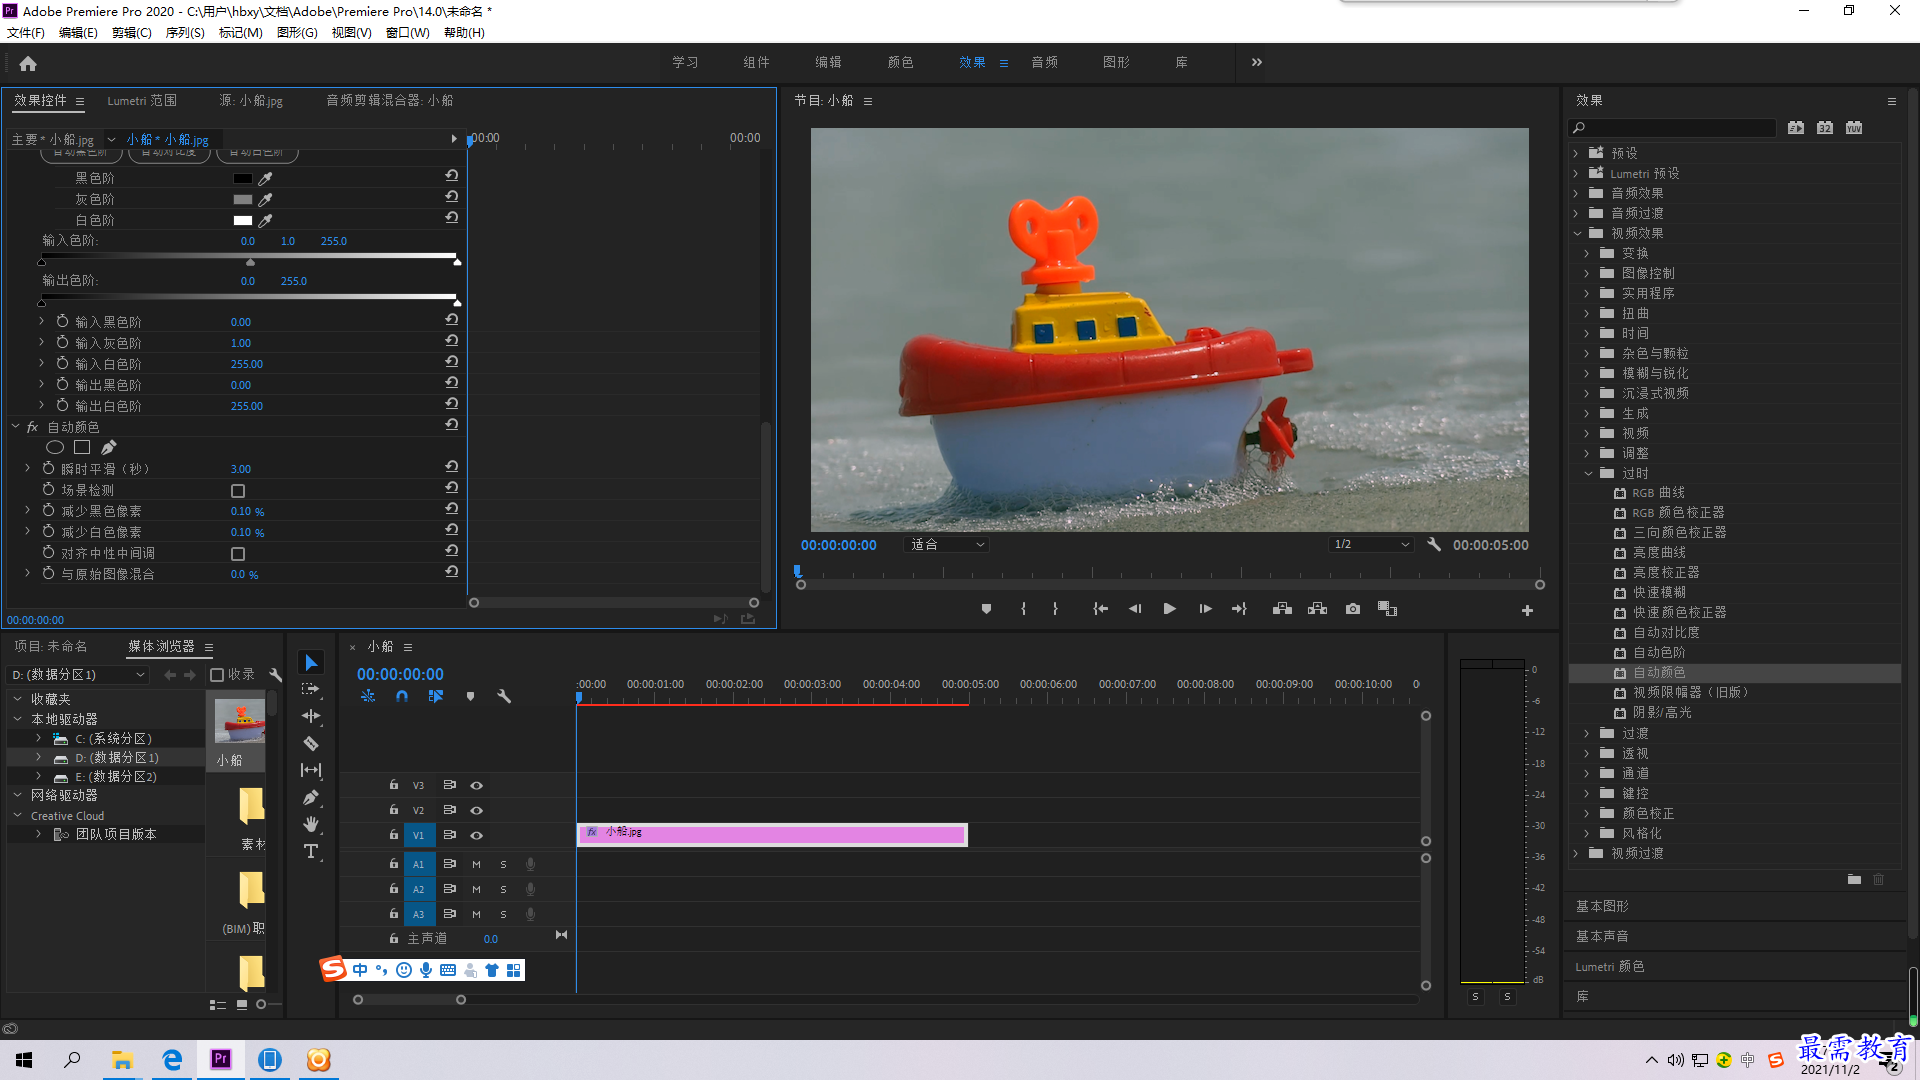Create free draw bezier mask for 自动颜色
Viewport: 1920px width, 1080px height.
(x=108, y=447)
